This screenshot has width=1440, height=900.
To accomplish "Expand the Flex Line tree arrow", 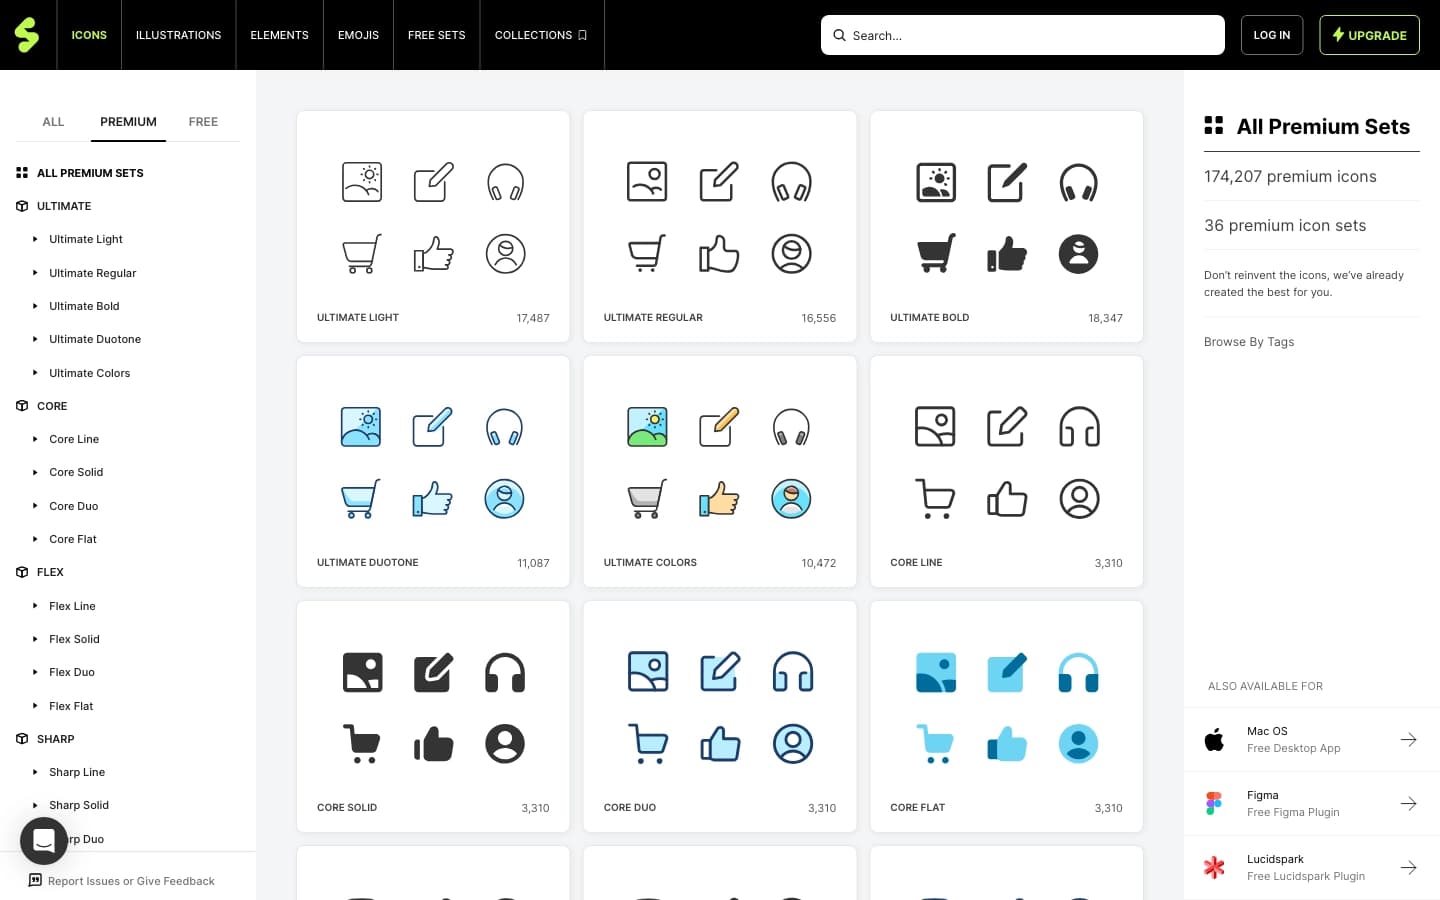I will coord(35,606).
